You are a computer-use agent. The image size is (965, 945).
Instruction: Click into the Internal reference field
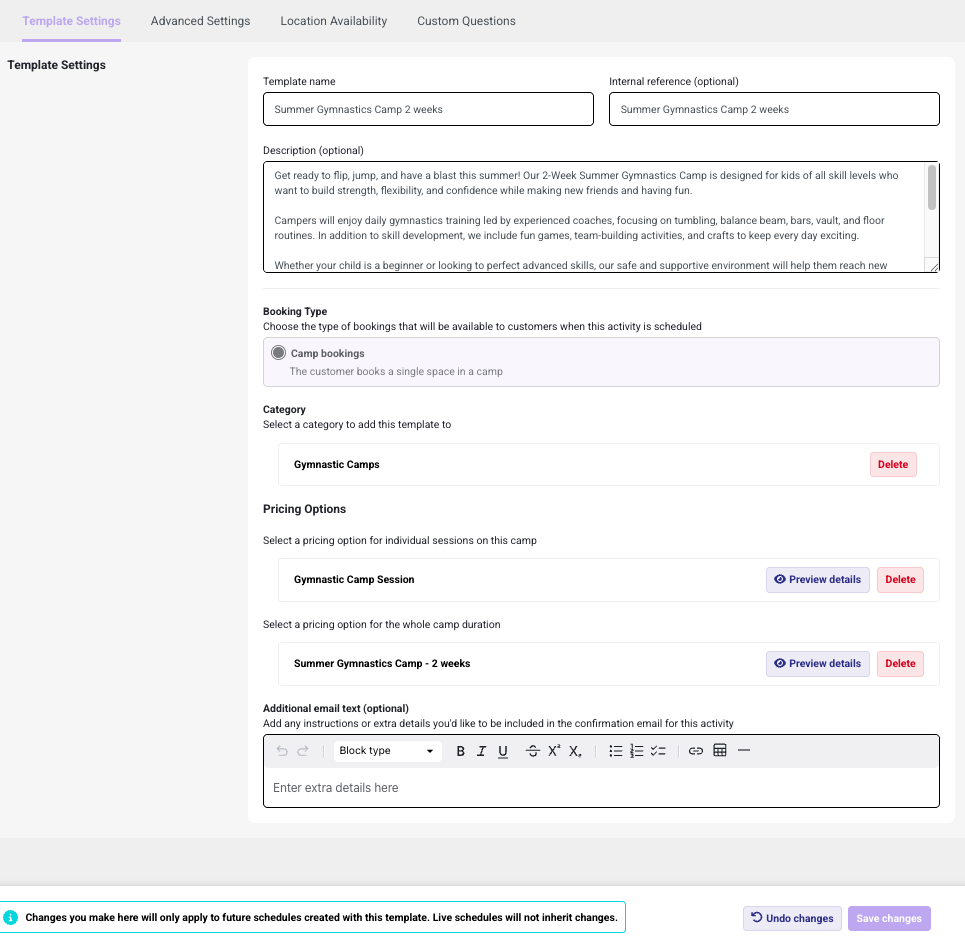point(774,109)
